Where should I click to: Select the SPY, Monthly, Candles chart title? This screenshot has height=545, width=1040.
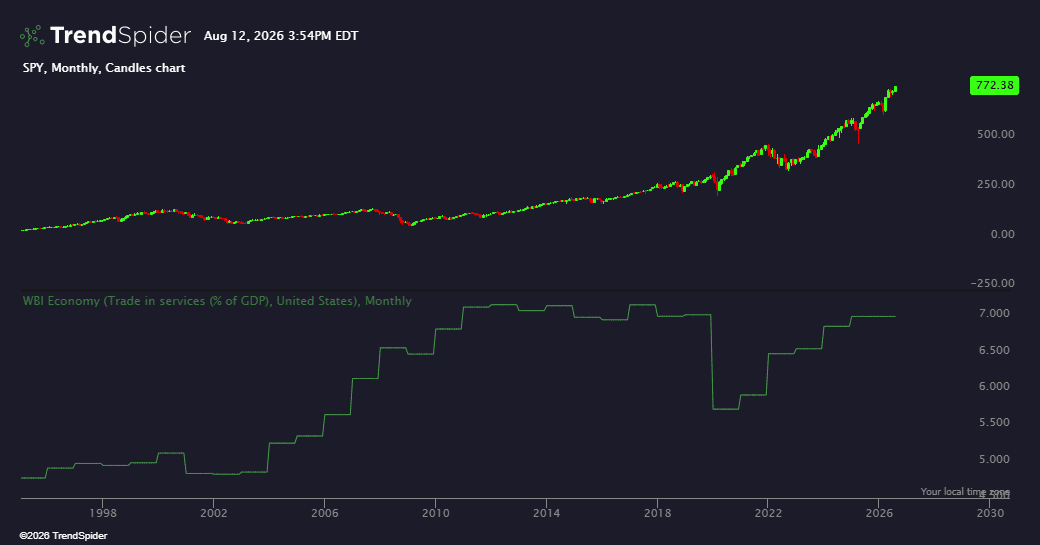pos(104,68)
